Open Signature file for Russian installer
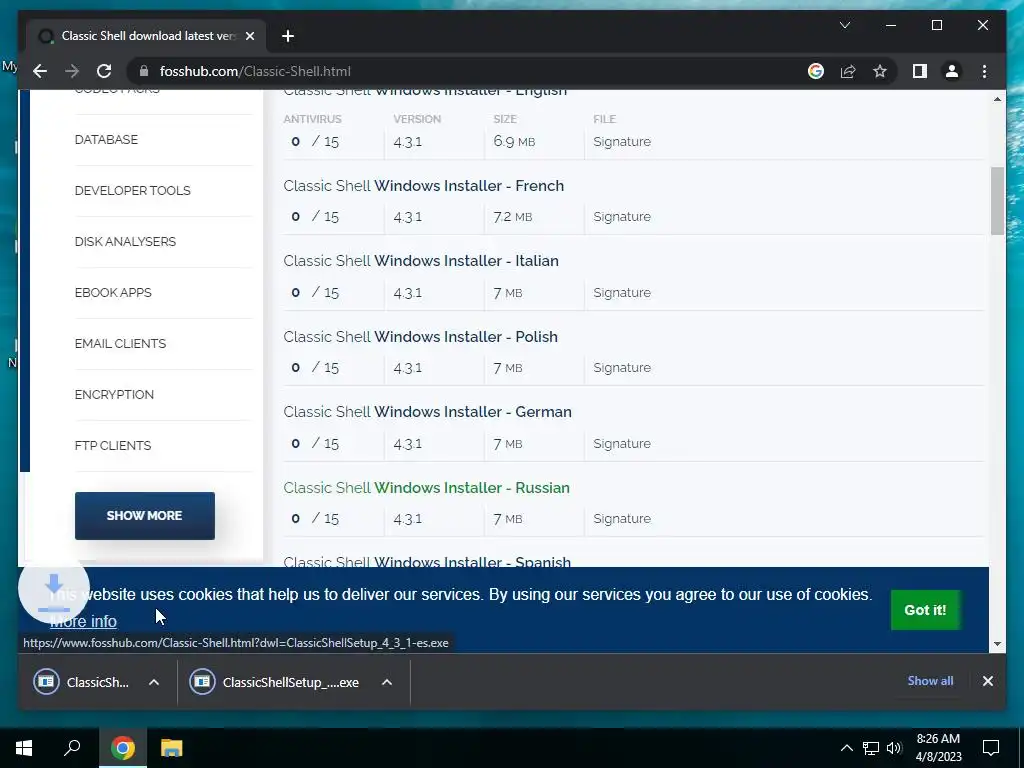This screenshot has height=768, width=1024. [x=622, y=519]
